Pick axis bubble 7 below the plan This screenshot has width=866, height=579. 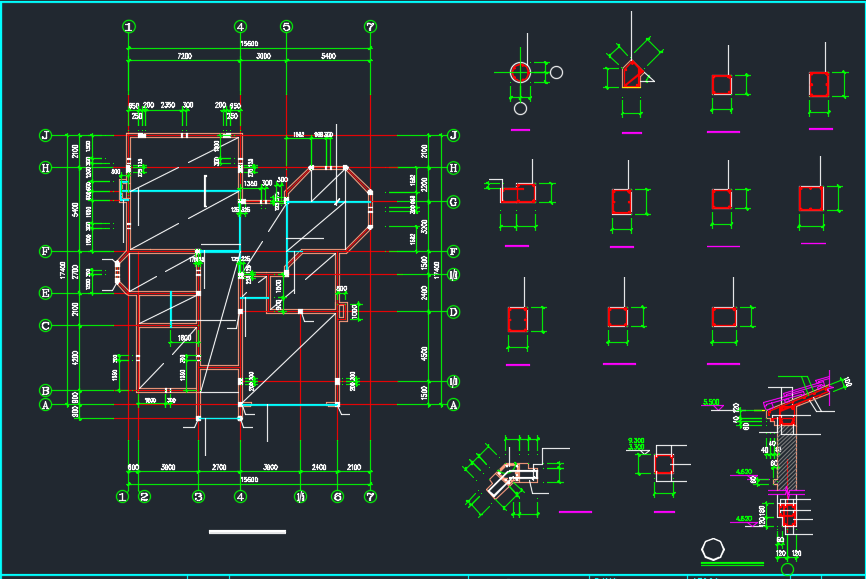click(x=371, y=497)
